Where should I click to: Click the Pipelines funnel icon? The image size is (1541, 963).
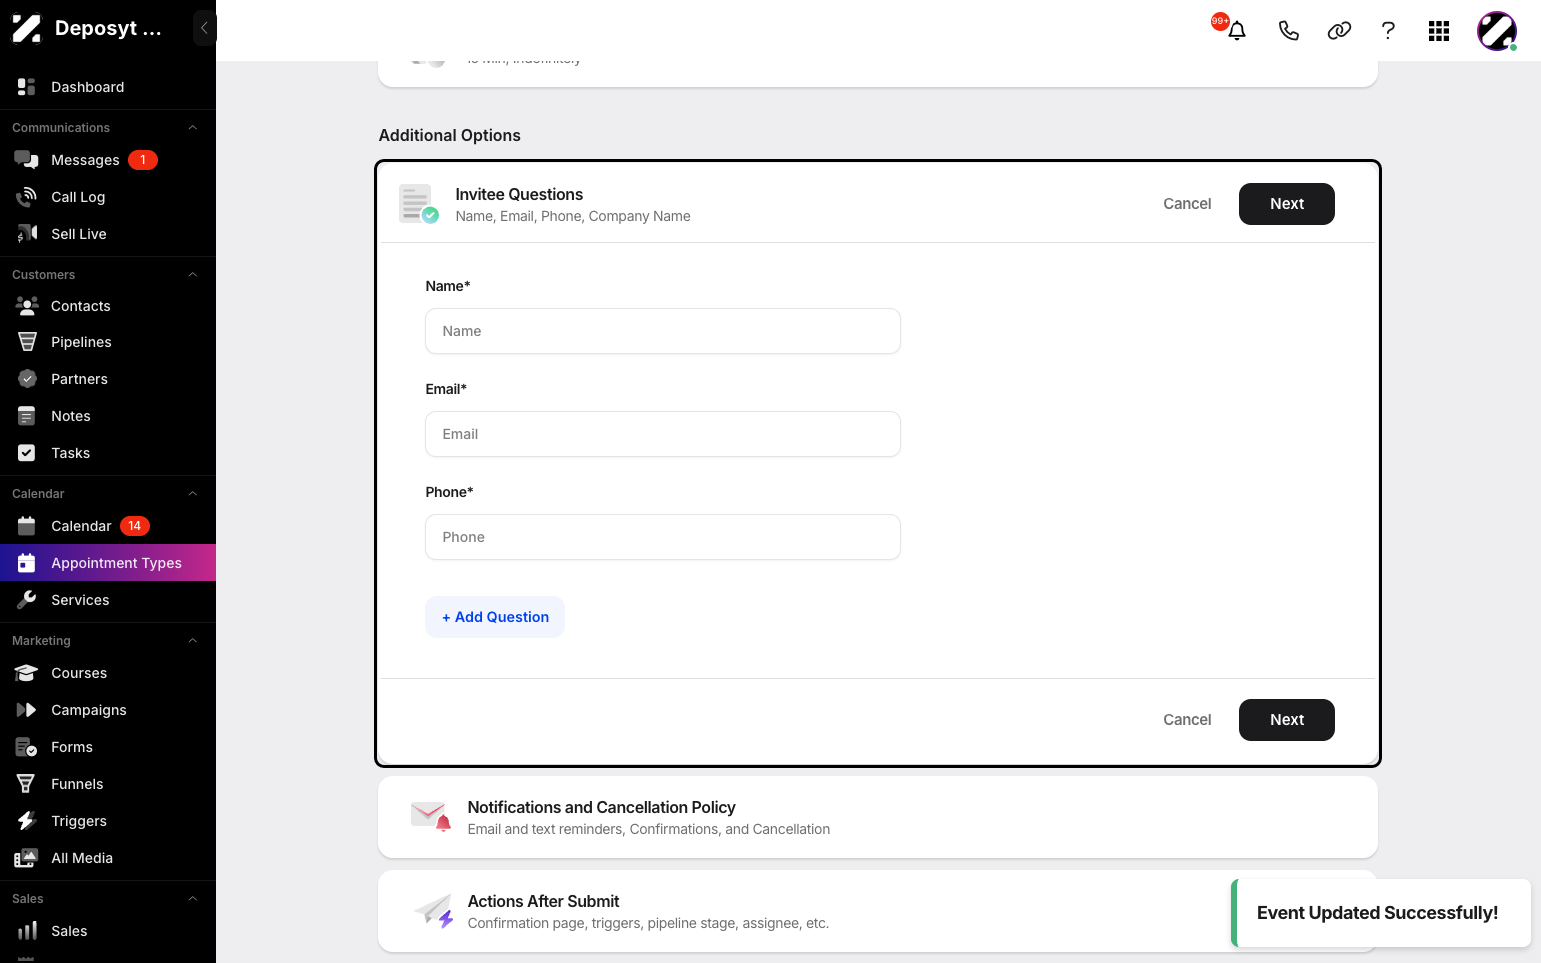tap(27, 342)
